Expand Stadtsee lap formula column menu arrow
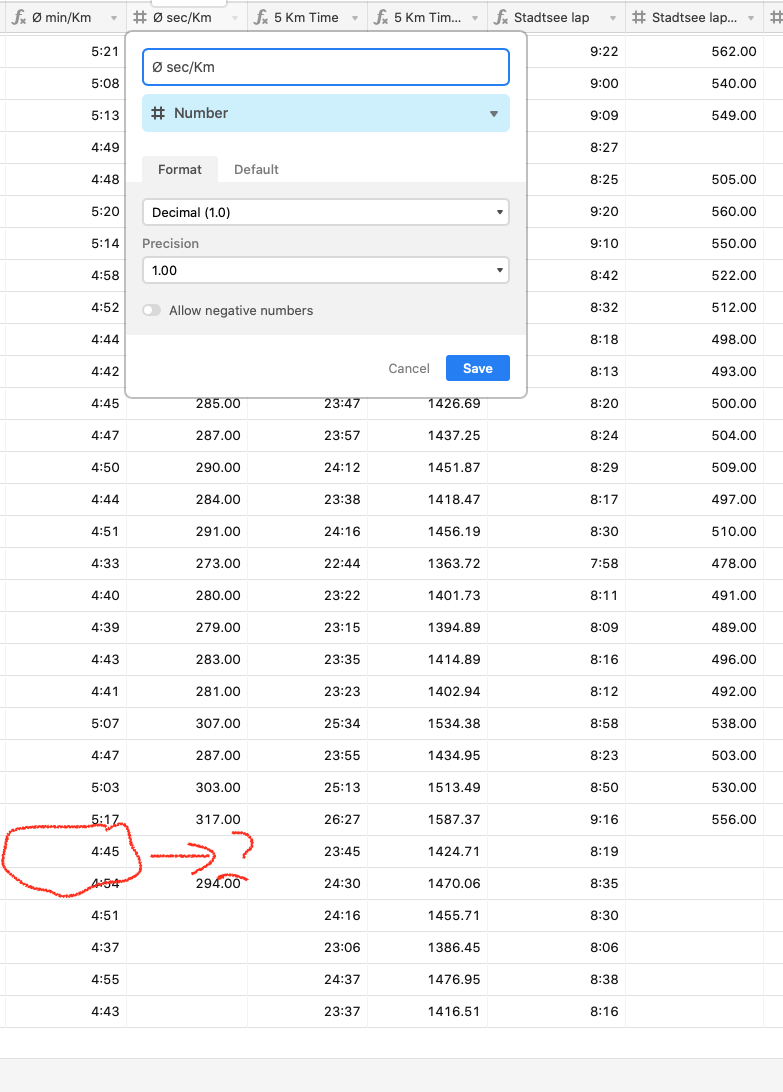783x1092 pixels. (x=612, y=18)
